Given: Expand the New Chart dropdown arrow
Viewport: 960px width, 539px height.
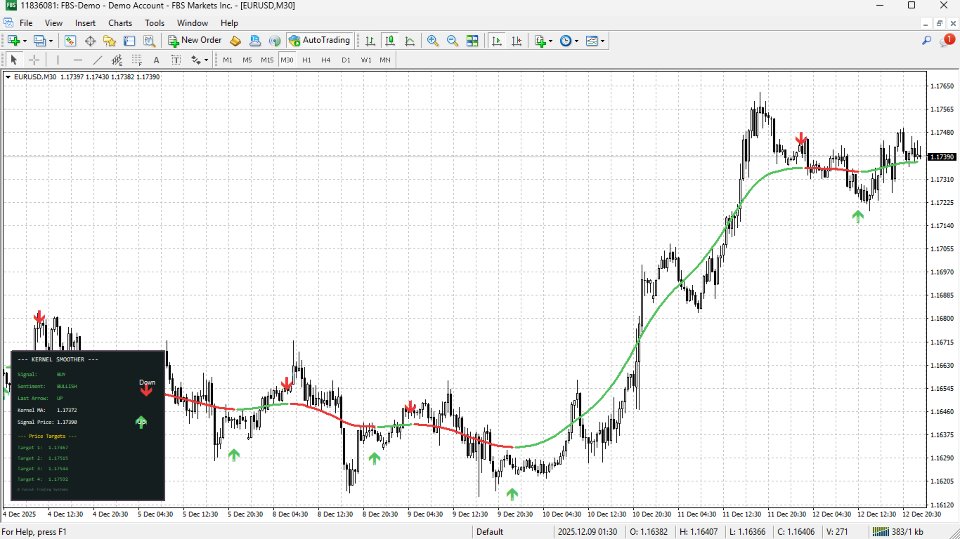Looking at the screenshot, I should click(x=24, y=41).
